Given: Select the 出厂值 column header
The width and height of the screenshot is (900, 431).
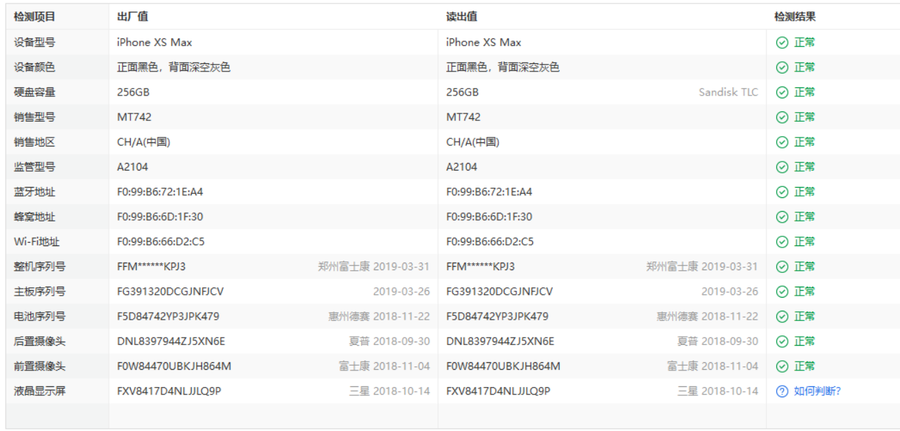Looking at the screenshot, I should pyautogui.click(x=133, y=17).
